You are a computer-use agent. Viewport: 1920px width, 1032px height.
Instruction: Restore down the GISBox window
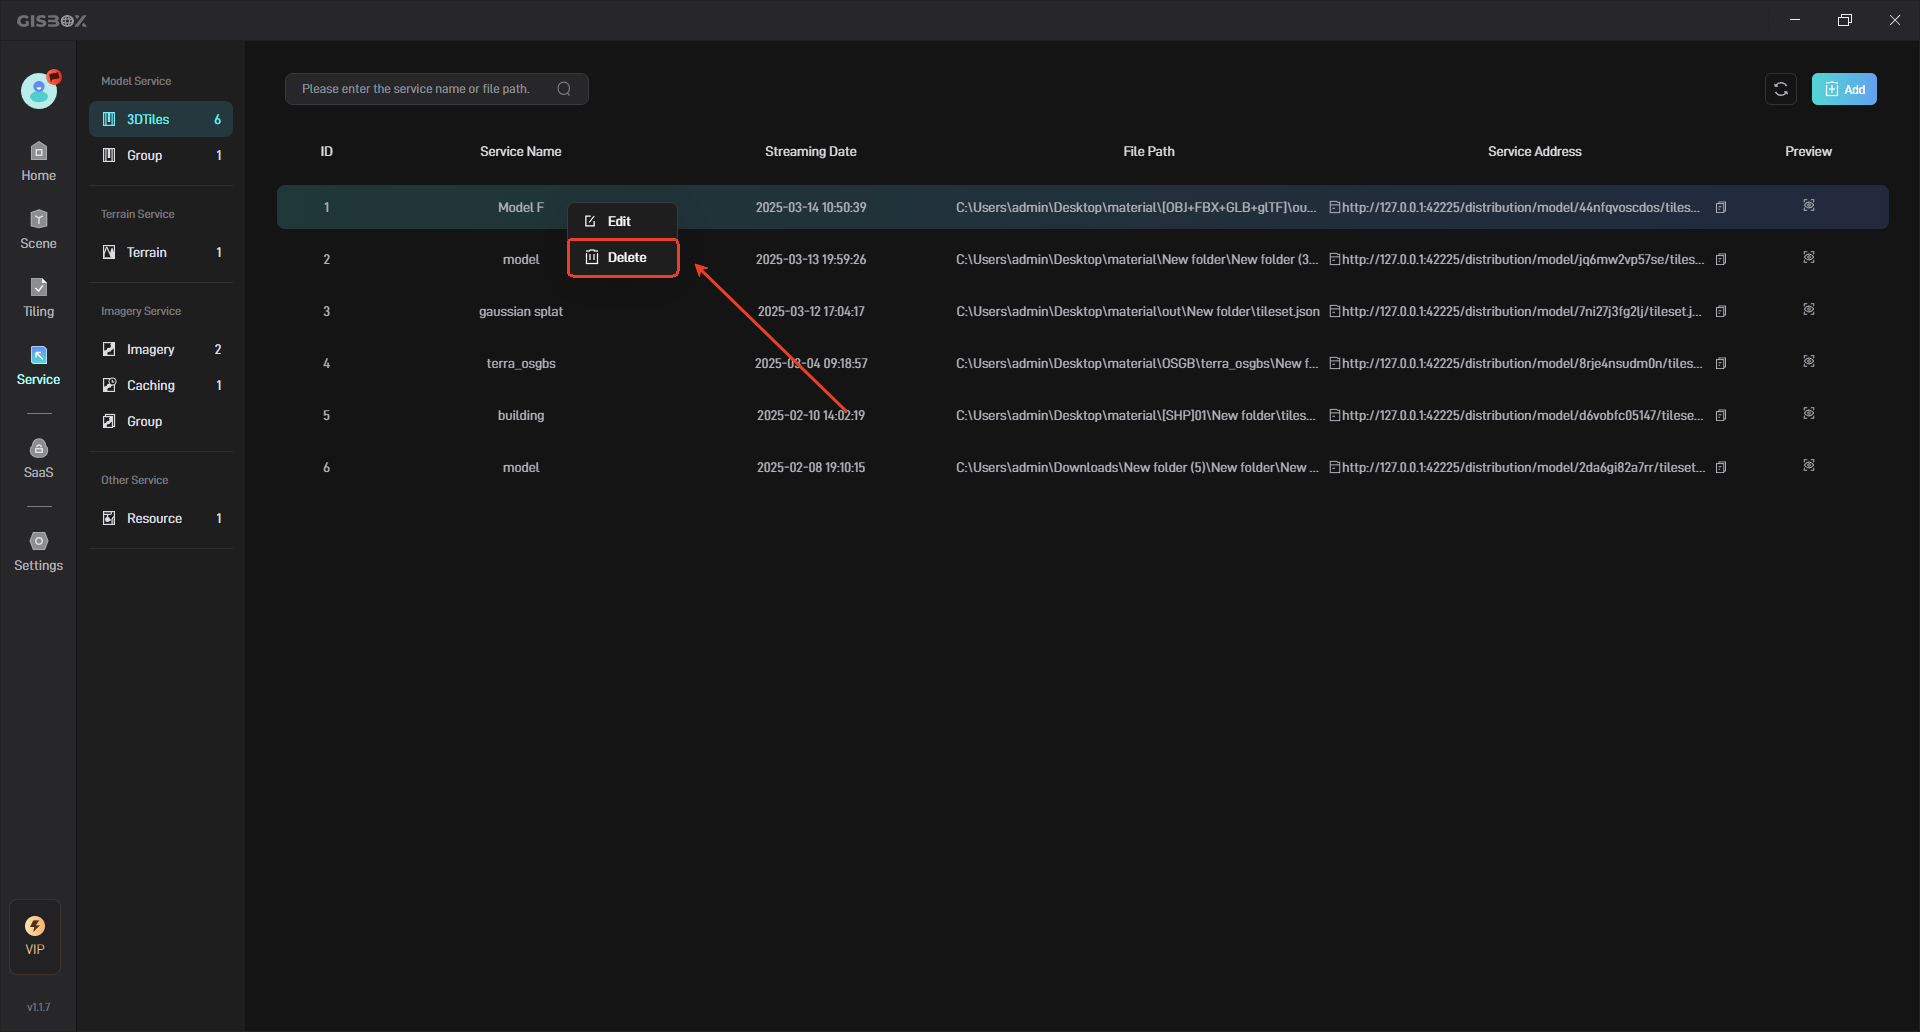click(x=1845, y=20)
